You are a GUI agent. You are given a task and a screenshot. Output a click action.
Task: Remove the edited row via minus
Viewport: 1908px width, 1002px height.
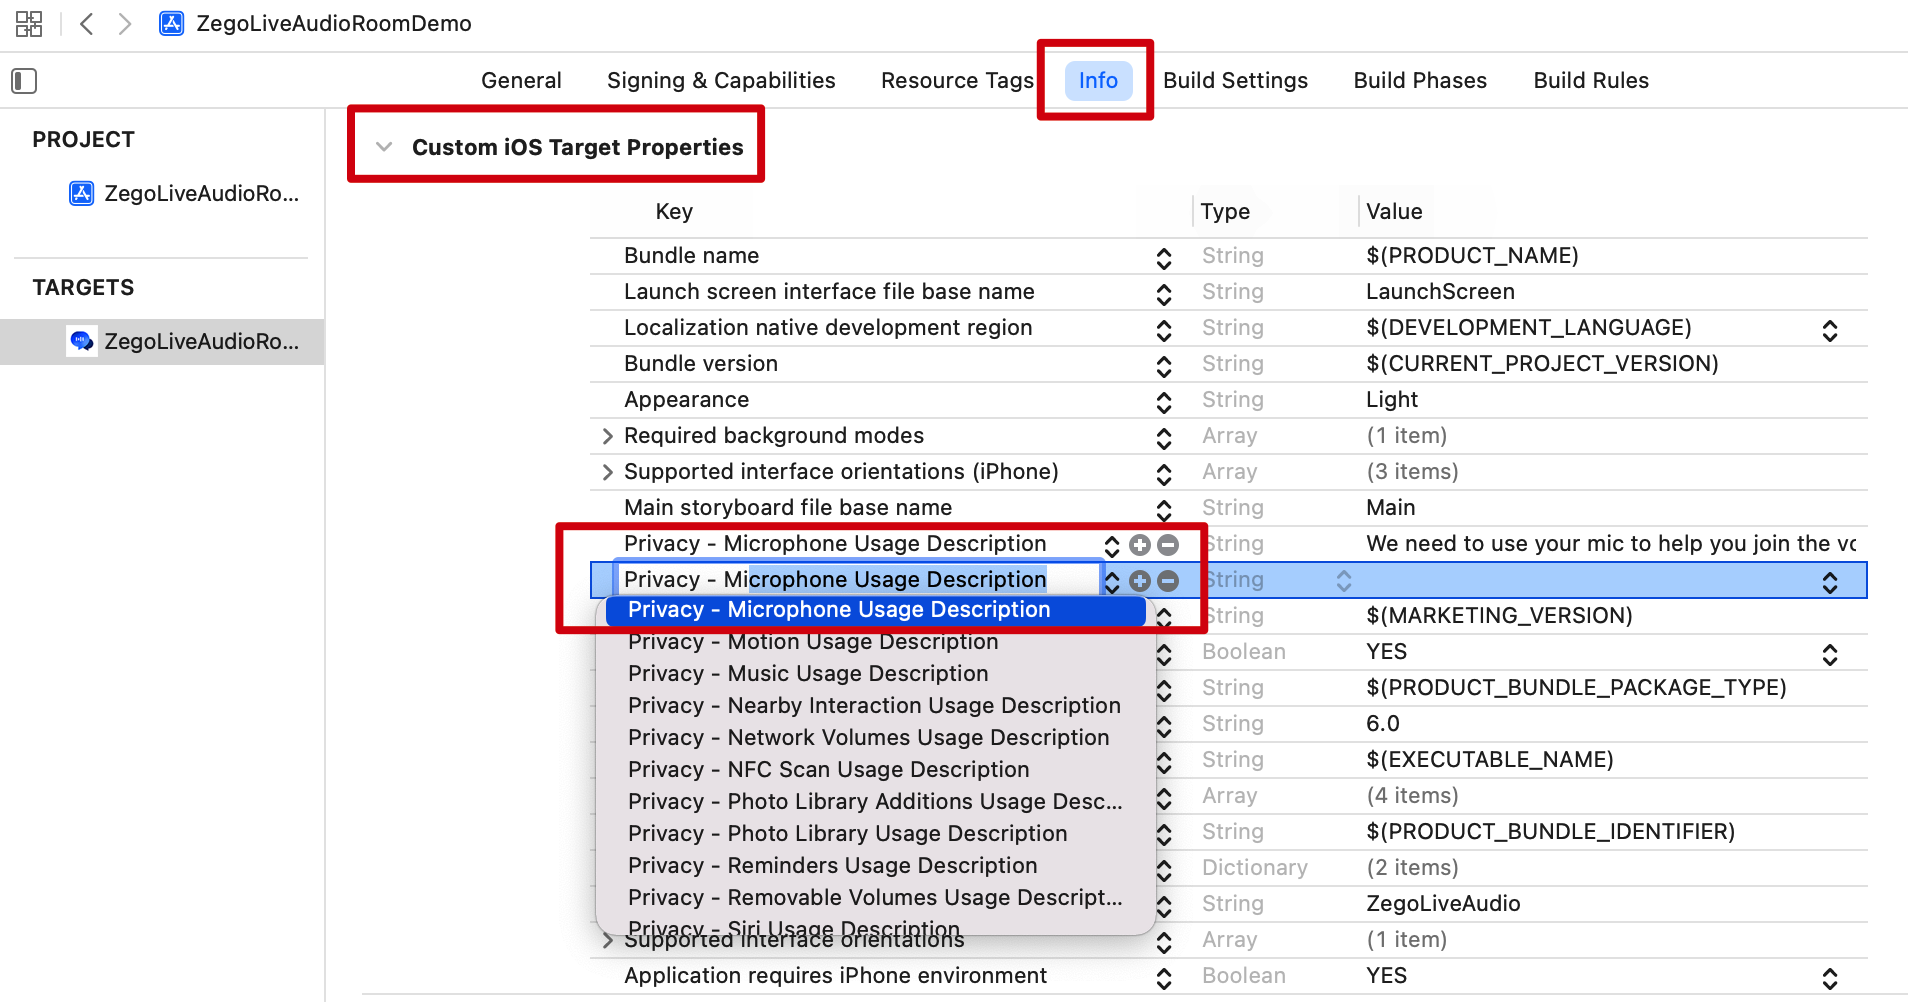pos(1168,581)
